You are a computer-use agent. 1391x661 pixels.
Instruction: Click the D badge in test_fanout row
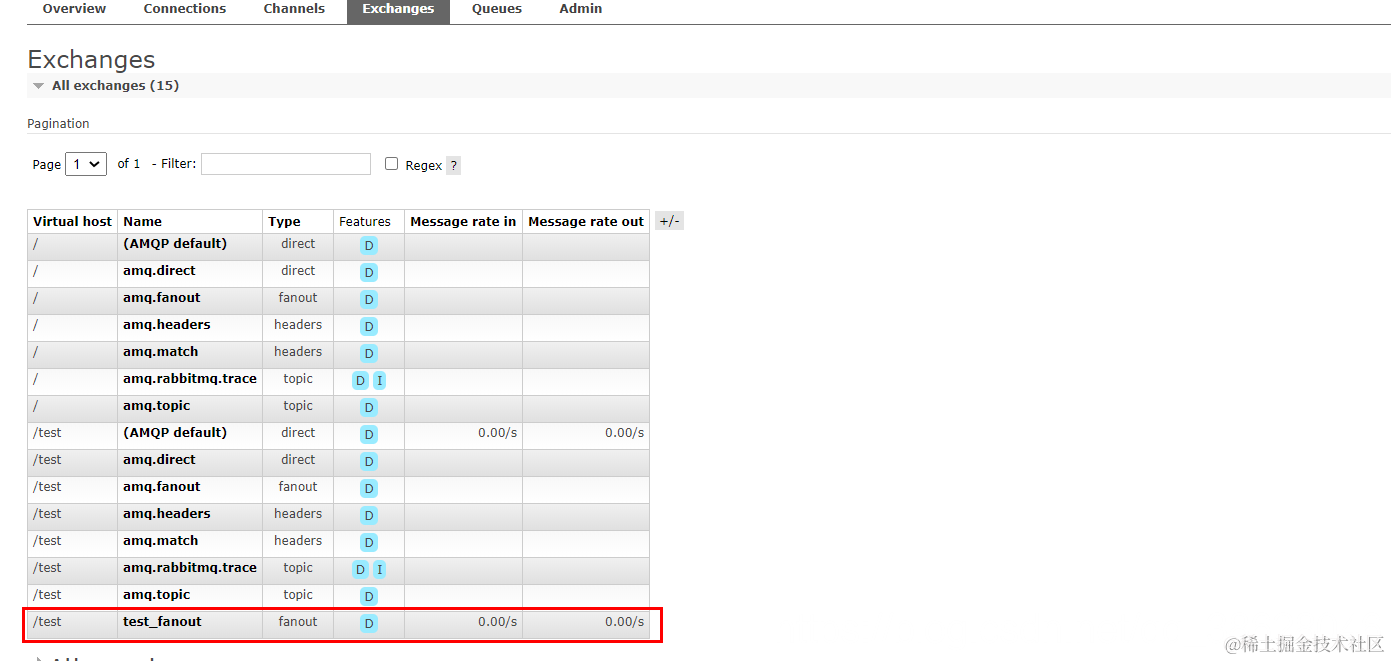coord(369,624)
